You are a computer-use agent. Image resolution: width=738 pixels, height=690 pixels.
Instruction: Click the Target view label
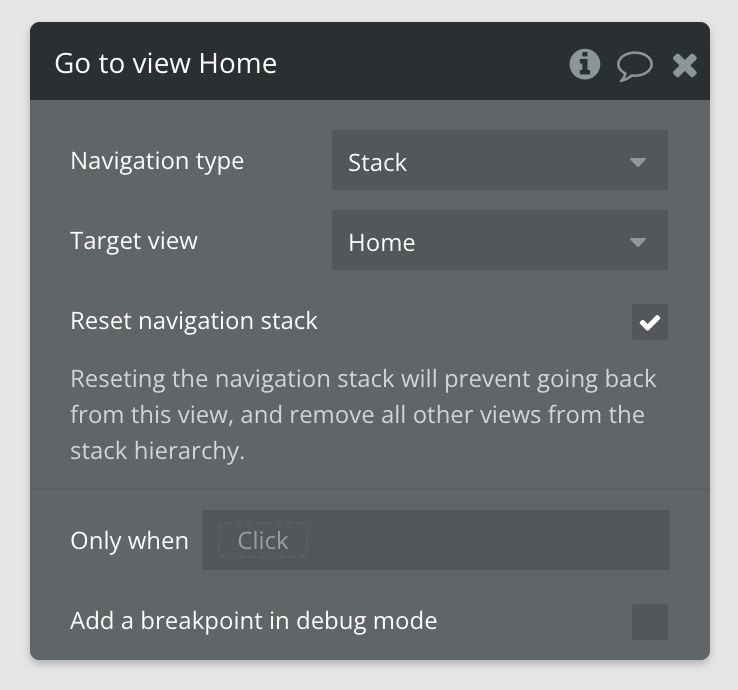click(134, 241)
